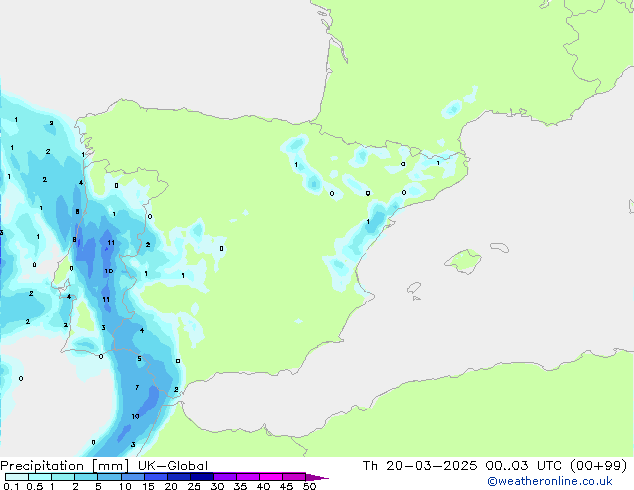This screenshot has height=490, width=634.
Task: Click the legend label '50'
Action: pos(309,486)
